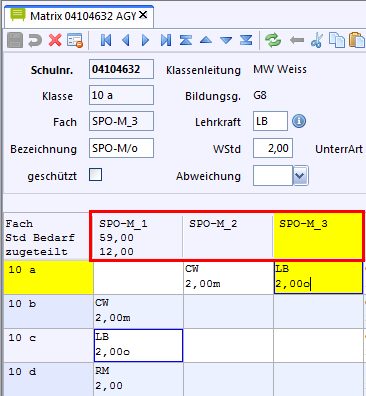This screenshot has height=396, width=366.
Task: Click the move-down triangle icon
Action: pyautogui.click(x=226, y=41)
